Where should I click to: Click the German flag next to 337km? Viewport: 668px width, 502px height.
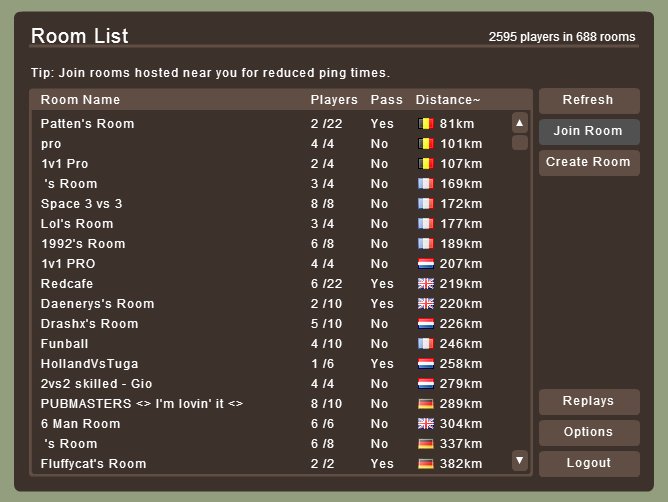tap(426, 444)
